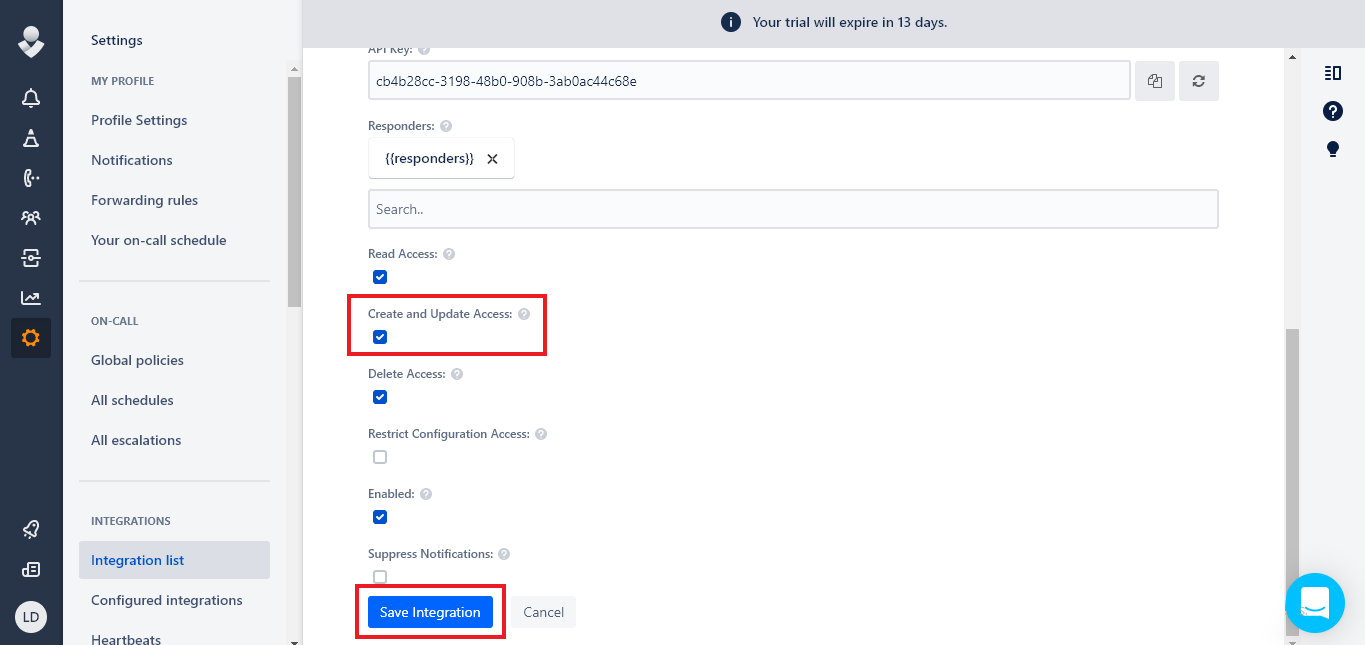
Task: Open the live chat bubble
Action: point(1314,603)
